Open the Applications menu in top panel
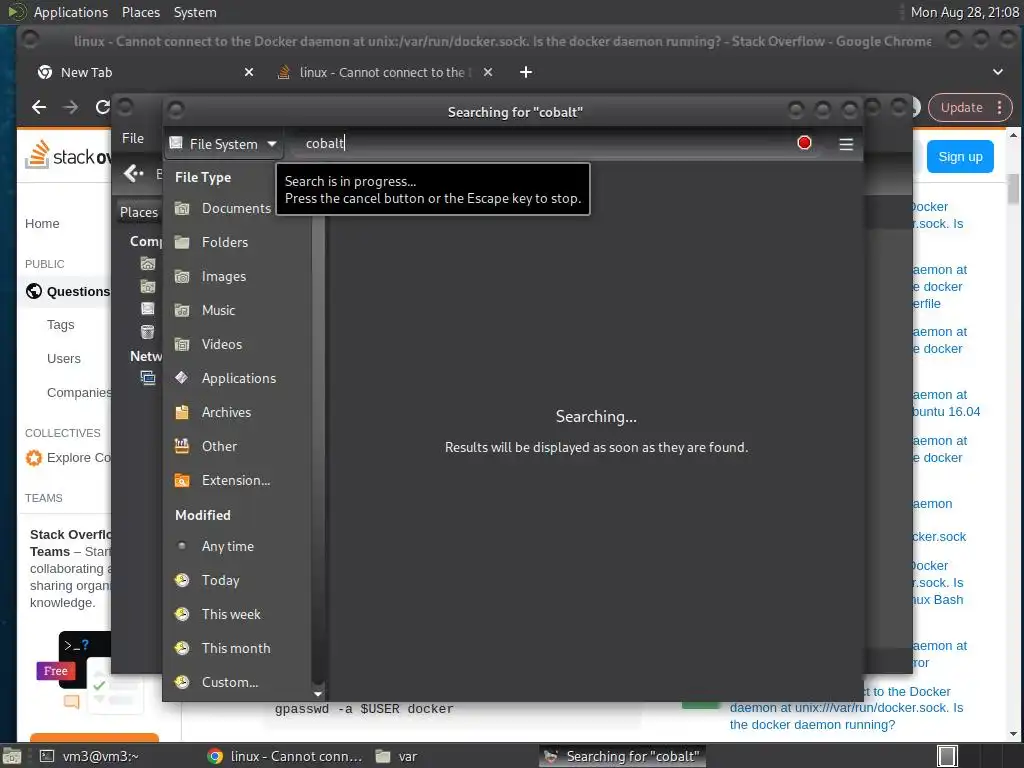The image size is (1024, 768). tap(71, 12)
